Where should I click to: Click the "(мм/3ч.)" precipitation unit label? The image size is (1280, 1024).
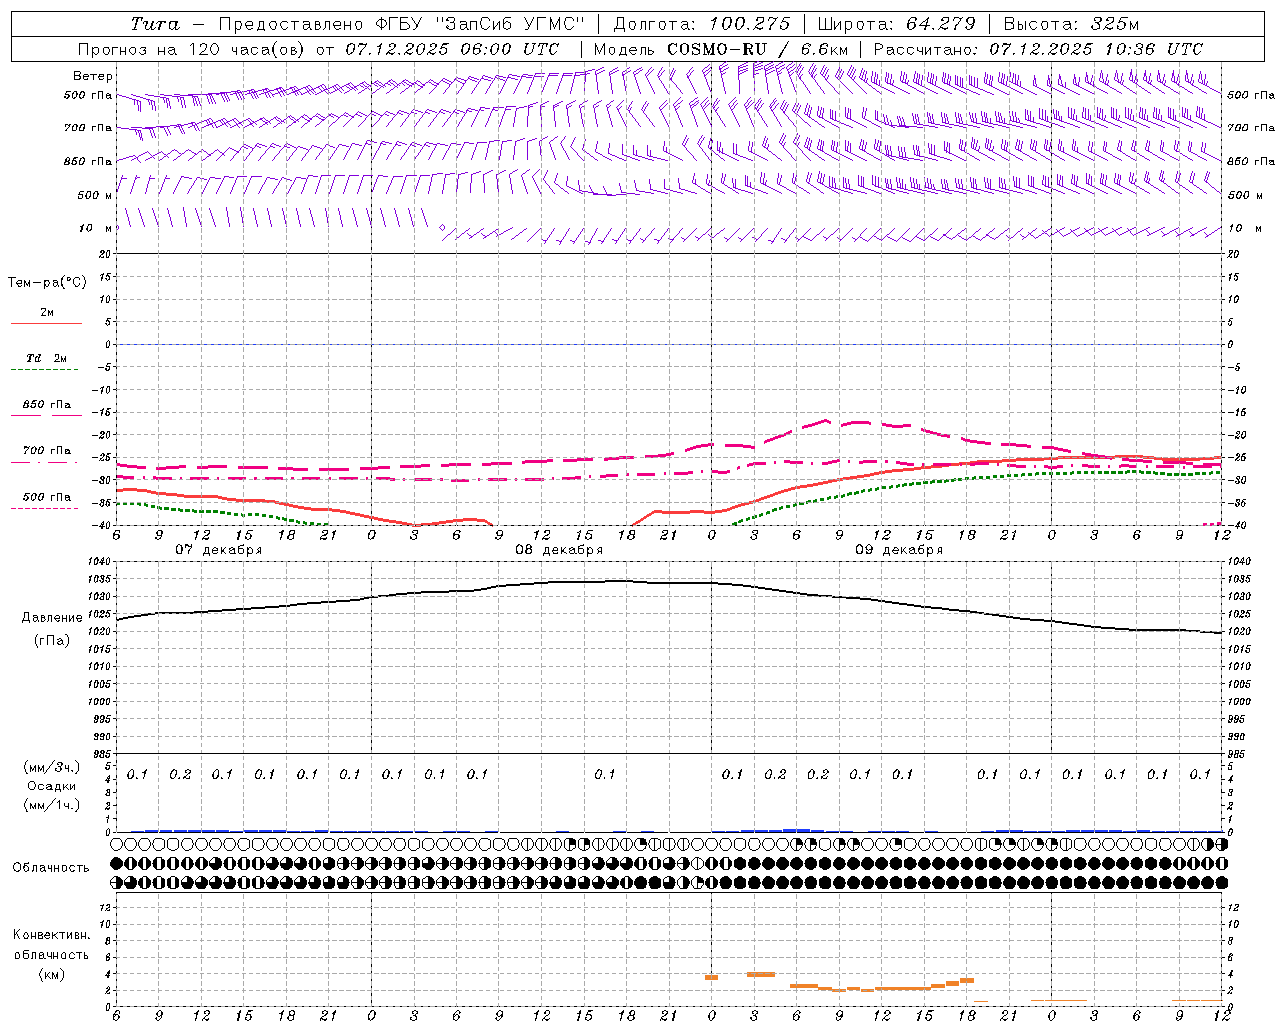click(x=51, y=767)
